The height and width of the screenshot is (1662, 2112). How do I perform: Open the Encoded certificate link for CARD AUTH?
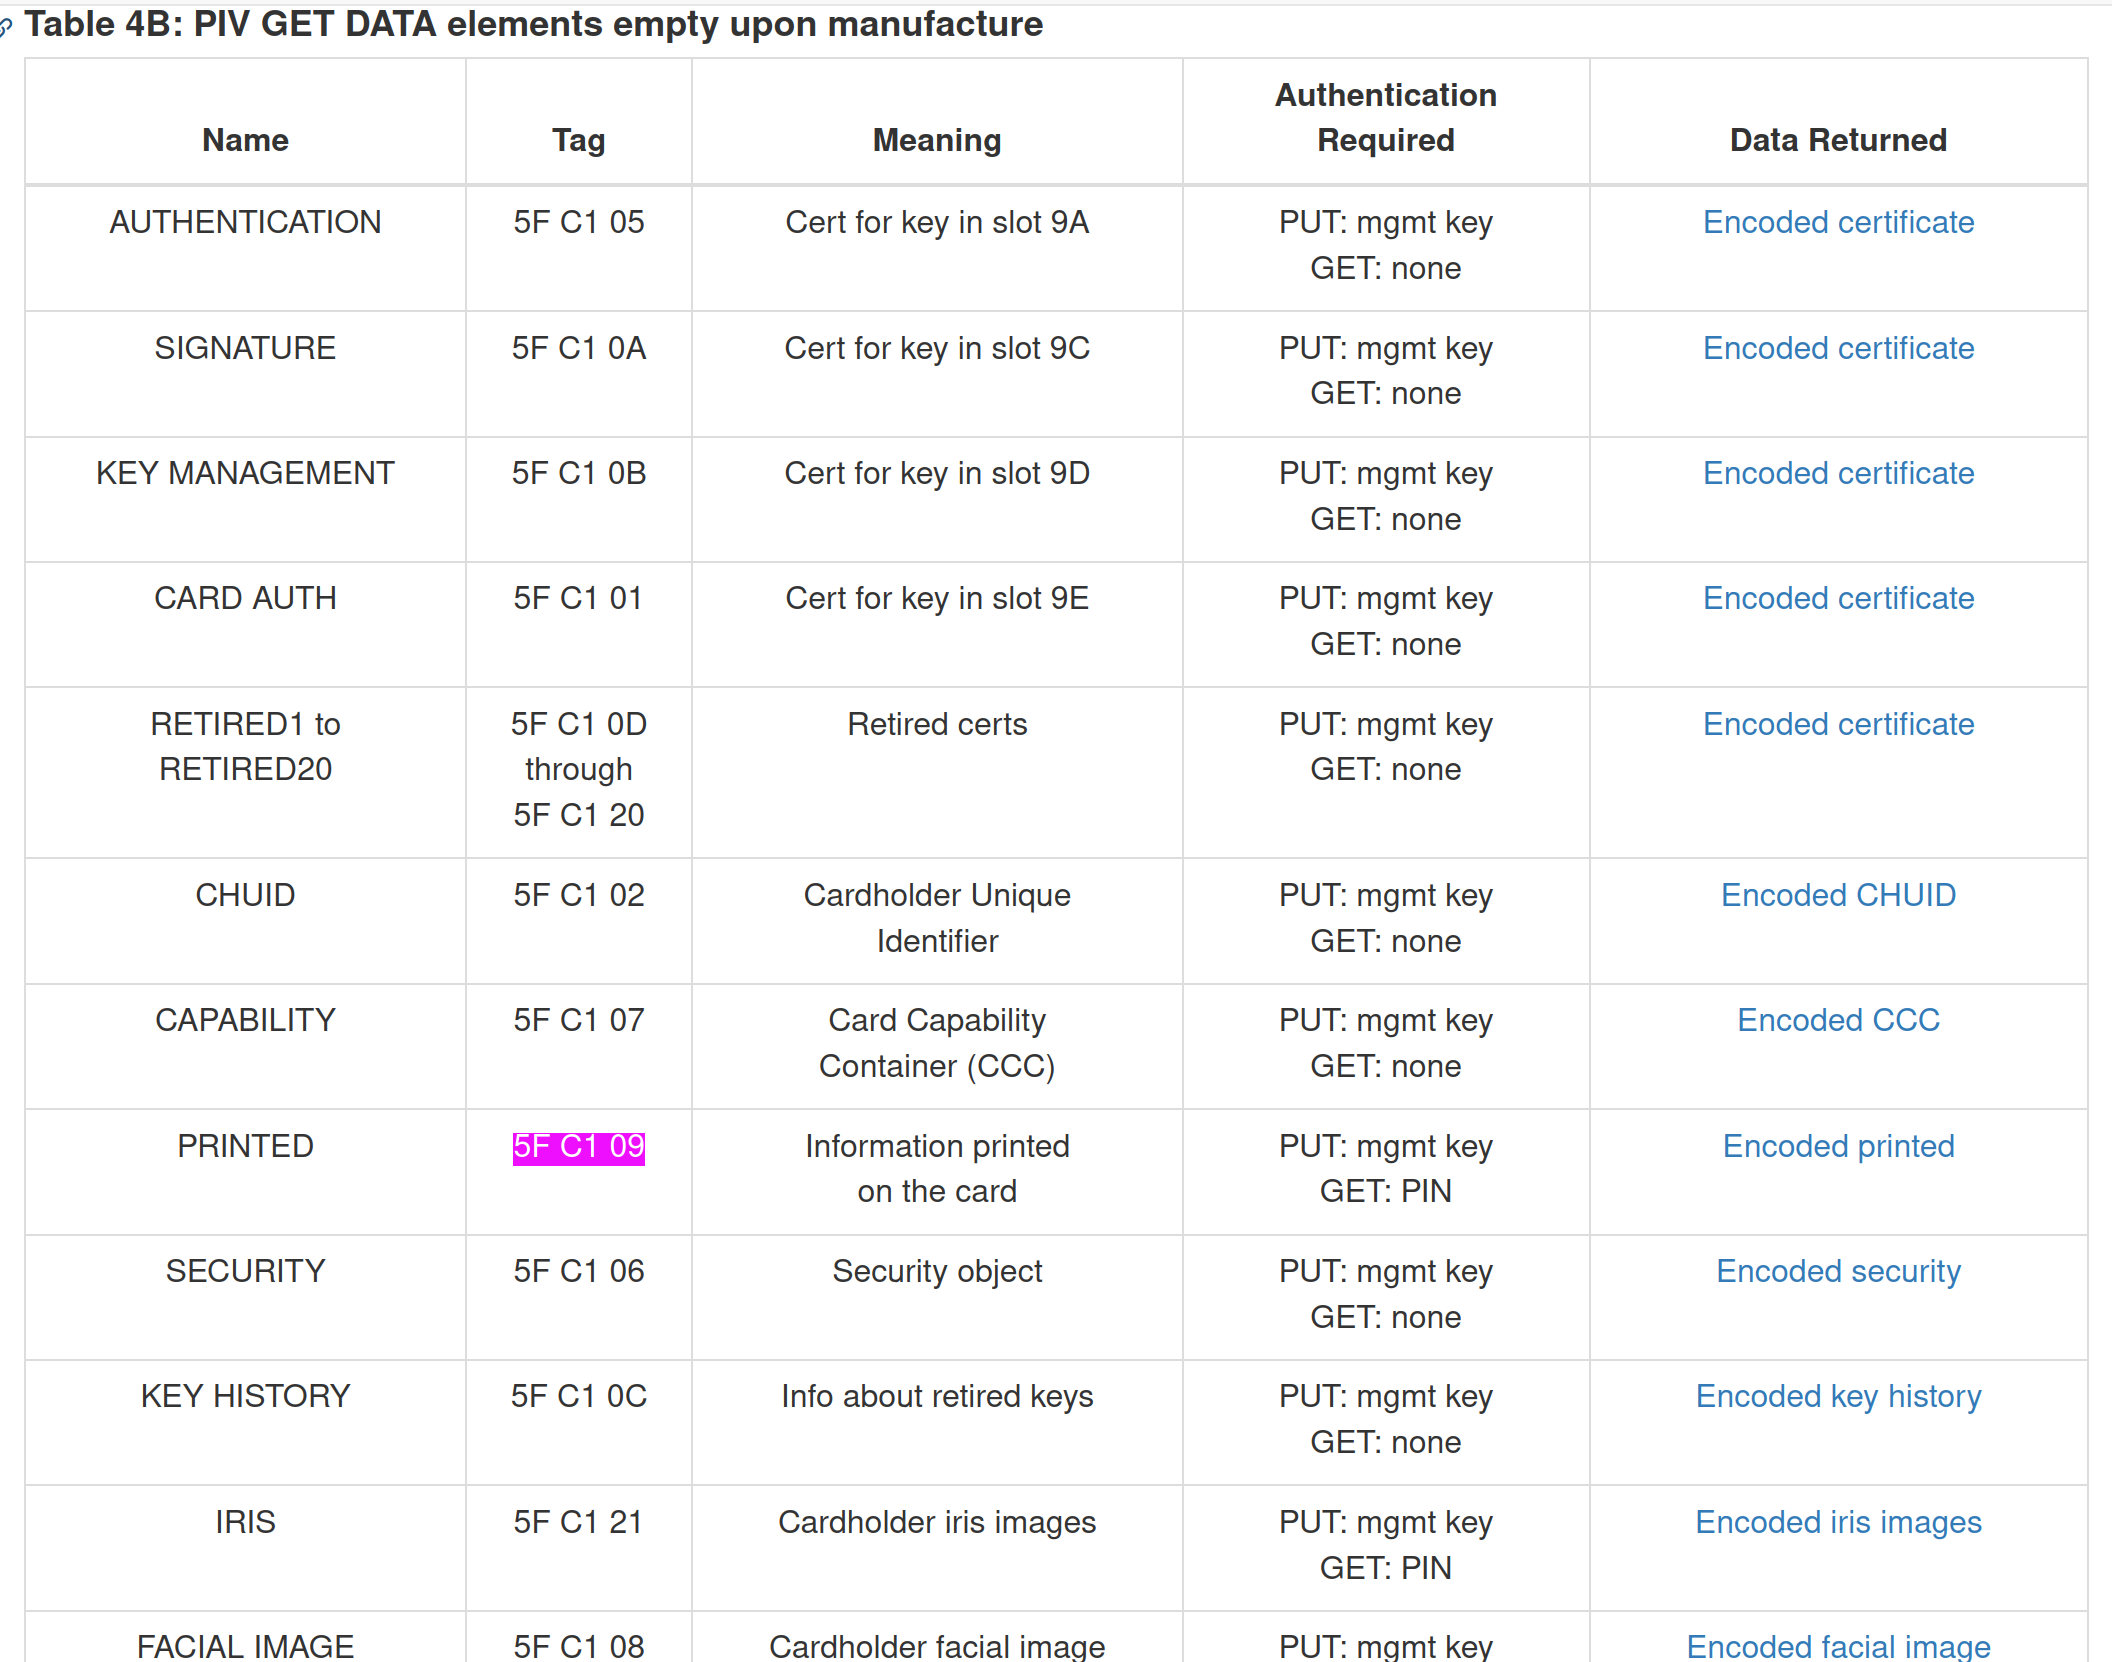(1838, 598)
